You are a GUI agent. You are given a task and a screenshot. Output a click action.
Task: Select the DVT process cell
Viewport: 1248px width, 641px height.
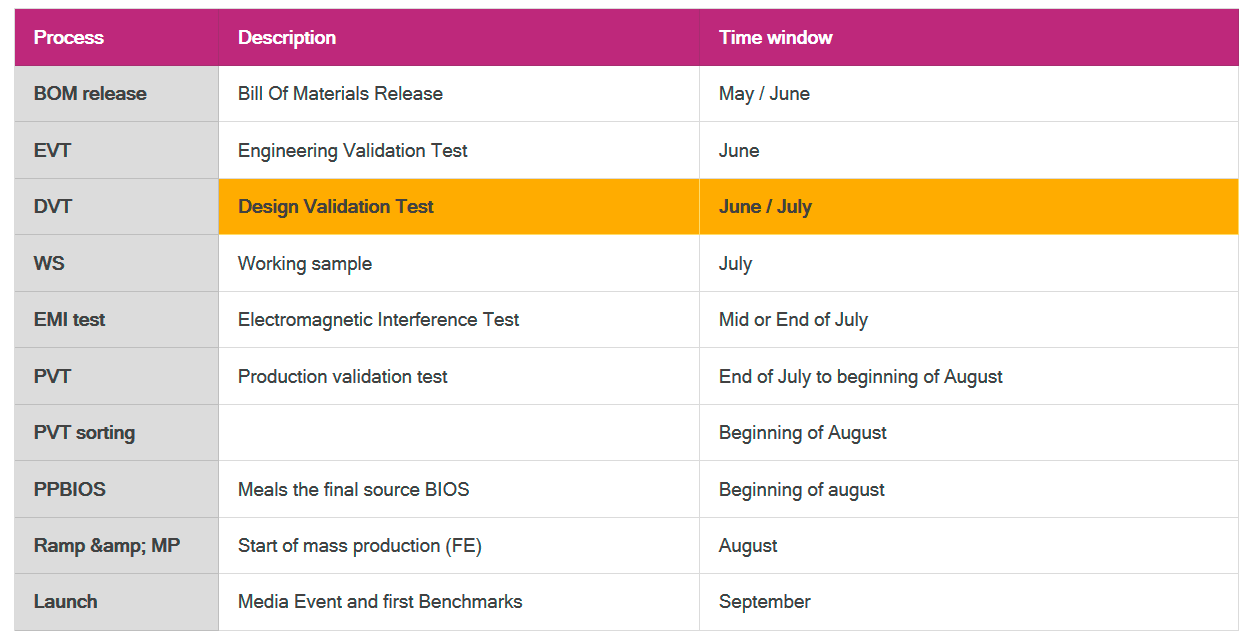point(53,207)
